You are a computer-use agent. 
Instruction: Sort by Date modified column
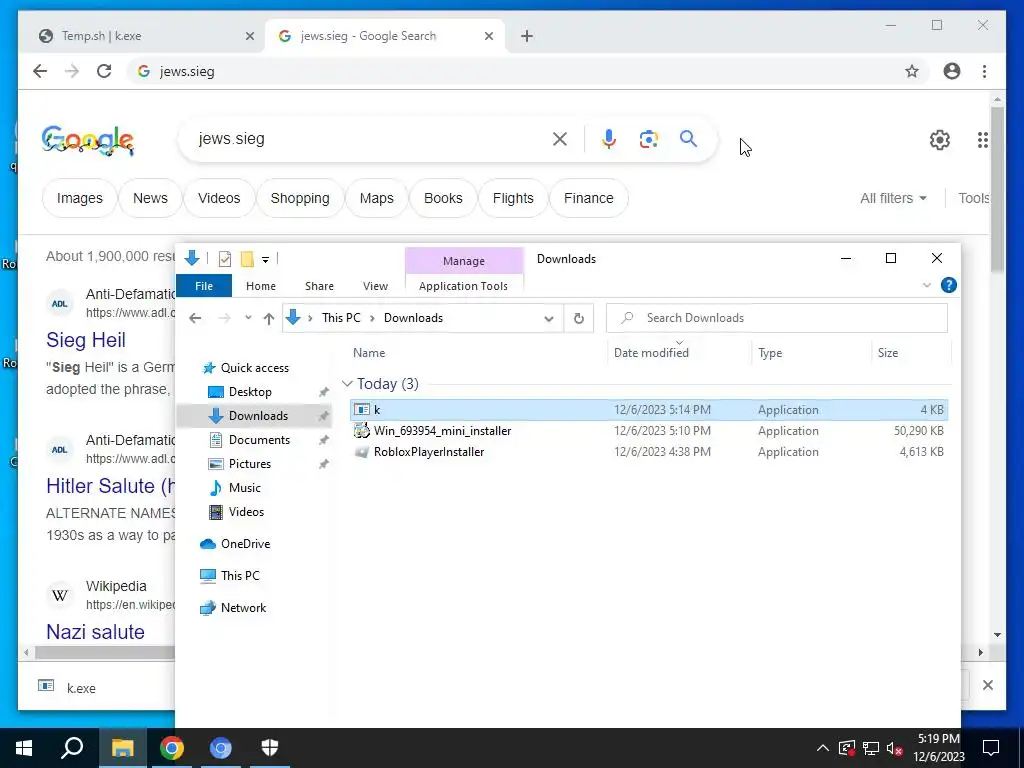coord(651,353)
